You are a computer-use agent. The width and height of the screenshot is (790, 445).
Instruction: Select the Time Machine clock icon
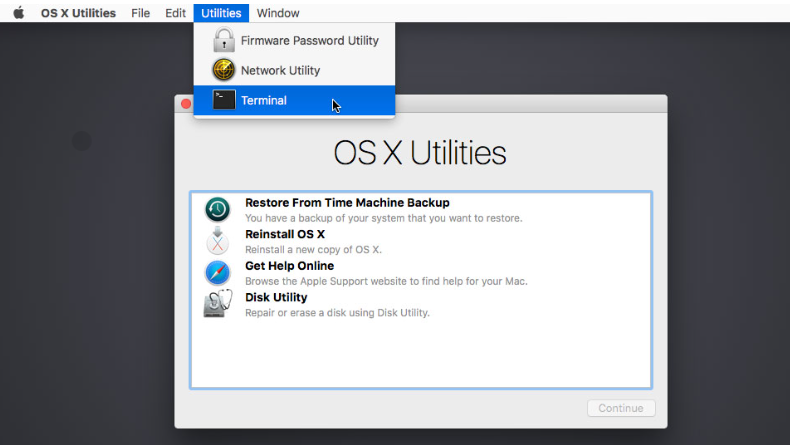[217, 210]
